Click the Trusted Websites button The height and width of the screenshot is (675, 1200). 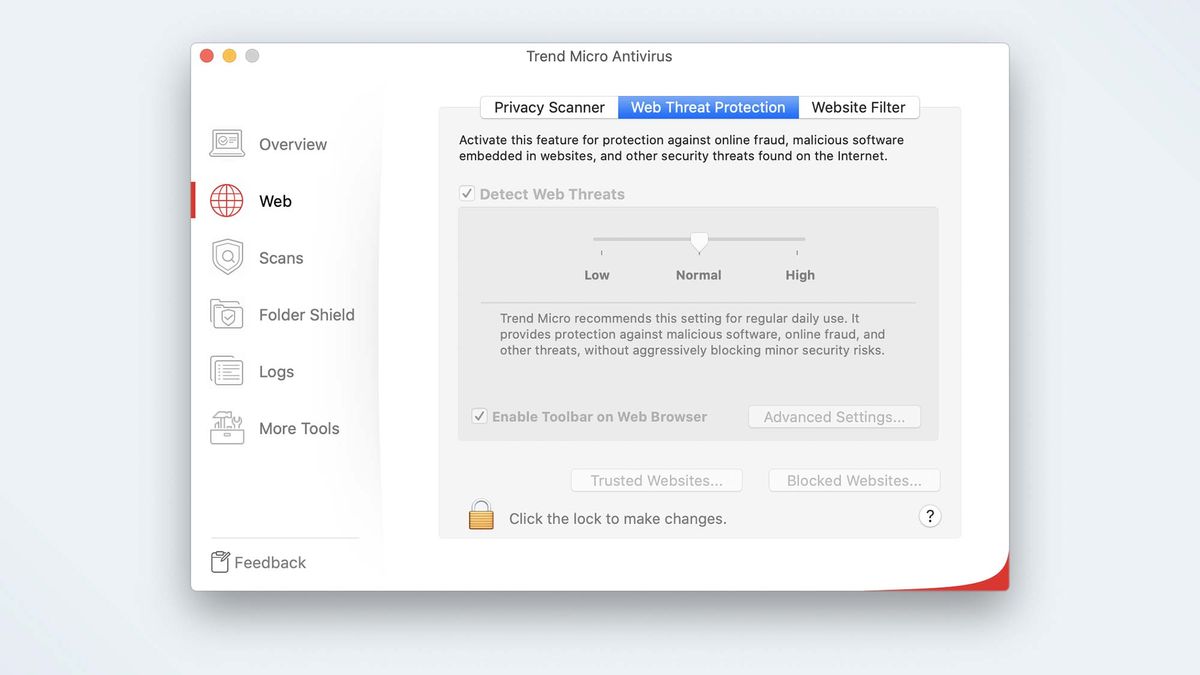656,480
